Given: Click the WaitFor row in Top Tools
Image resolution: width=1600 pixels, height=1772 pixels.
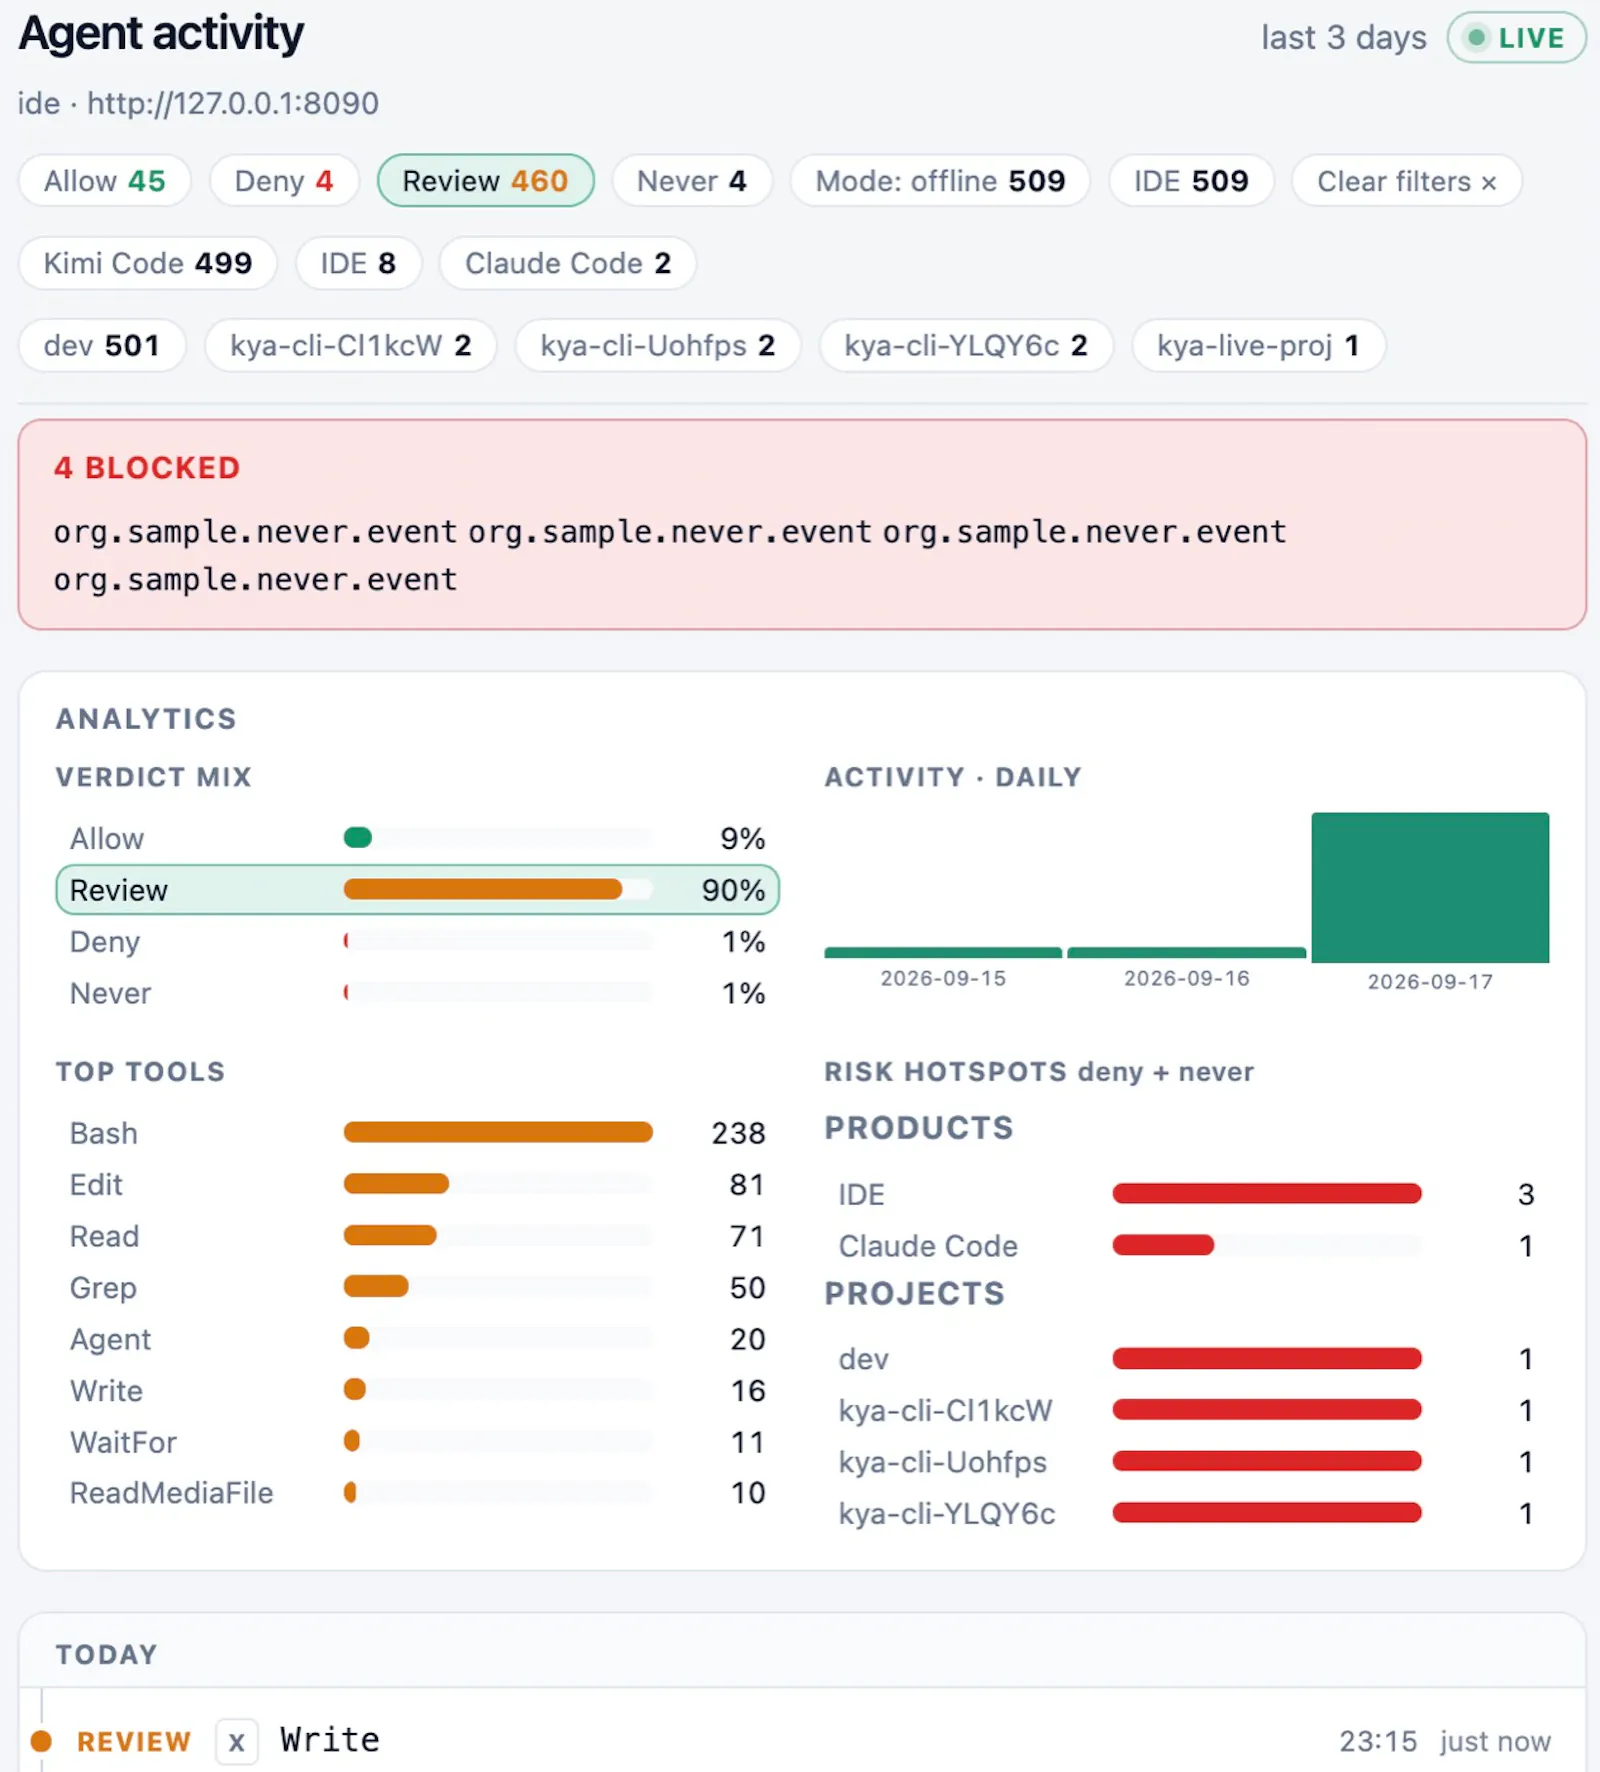Looking at the screenshot, I should pos(417,1442).
